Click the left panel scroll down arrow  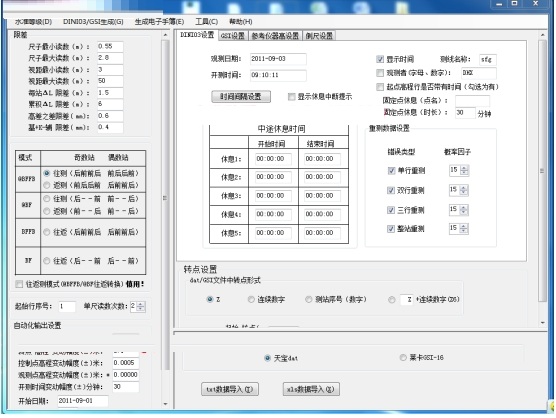pos(165,404)
